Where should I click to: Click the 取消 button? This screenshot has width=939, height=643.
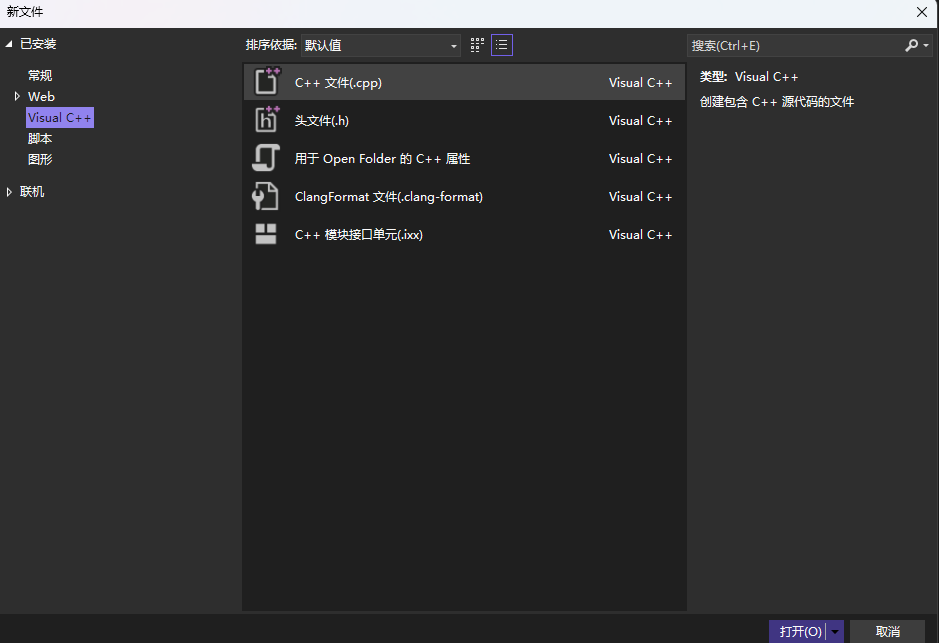887,632
